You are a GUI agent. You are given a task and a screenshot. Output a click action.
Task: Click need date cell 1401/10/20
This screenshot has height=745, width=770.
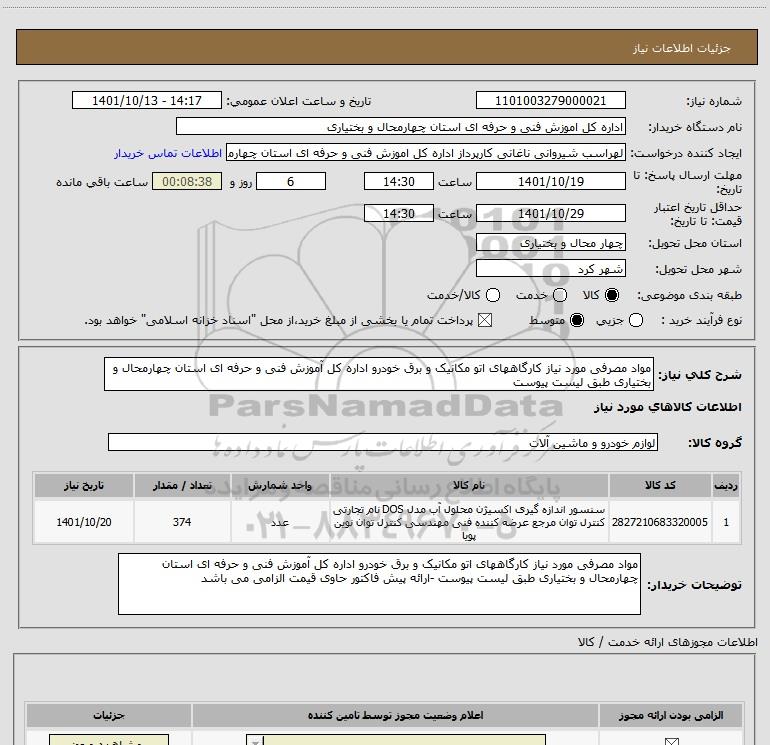[x=83, y=522]
